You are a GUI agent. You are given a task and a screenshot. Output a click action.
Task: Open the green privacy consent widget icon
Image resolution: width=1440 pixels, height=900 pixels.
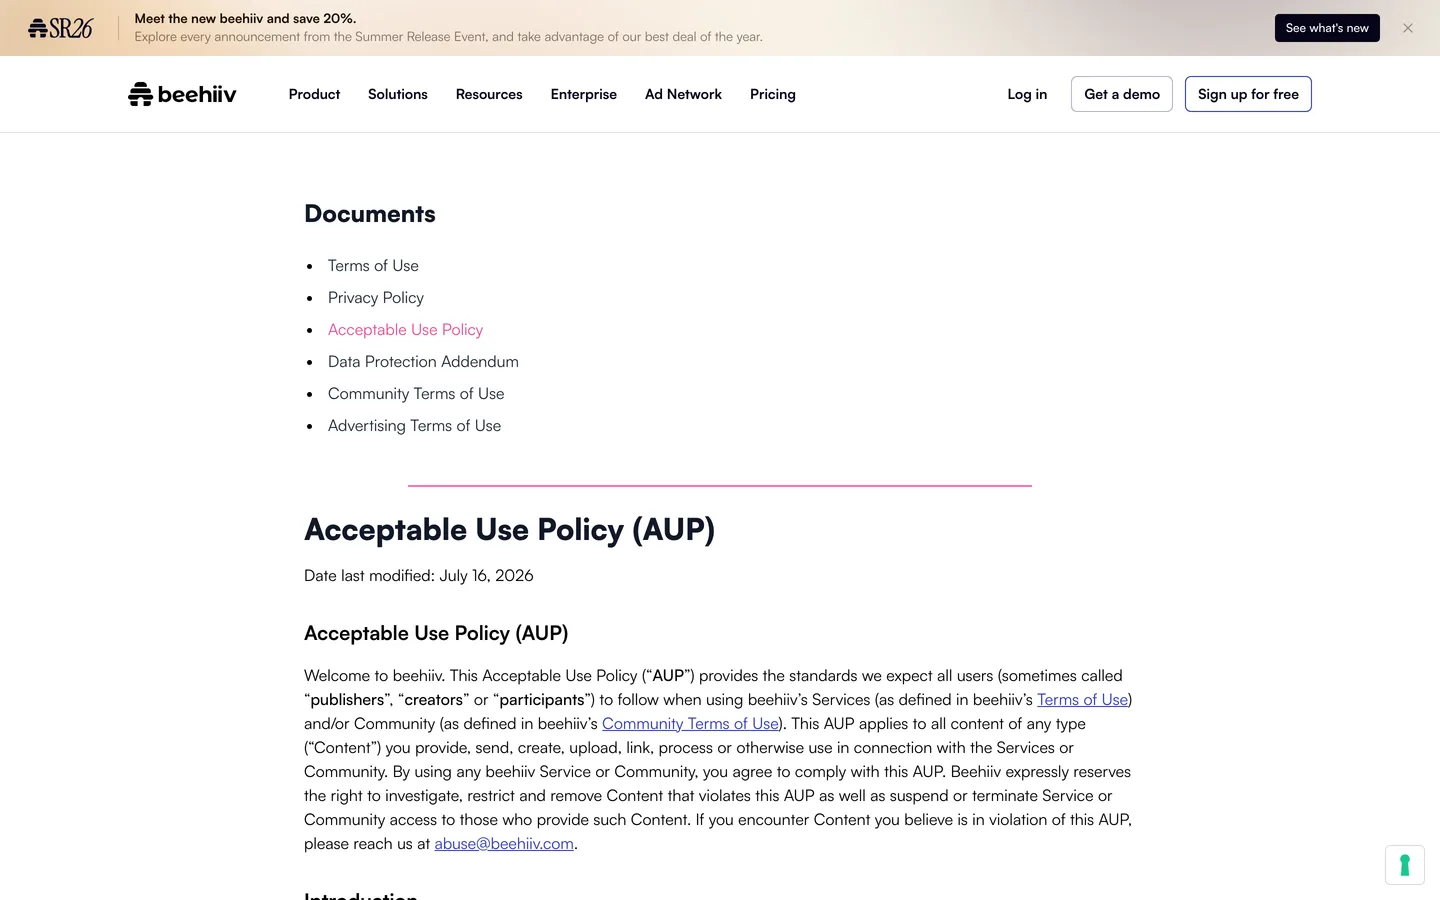1405,865
